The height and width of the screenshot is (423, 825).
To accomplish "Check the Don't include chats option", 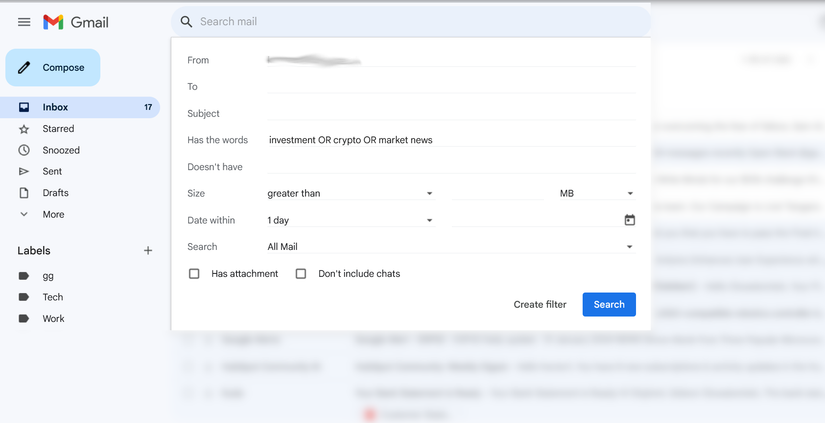I will point(301,274).
